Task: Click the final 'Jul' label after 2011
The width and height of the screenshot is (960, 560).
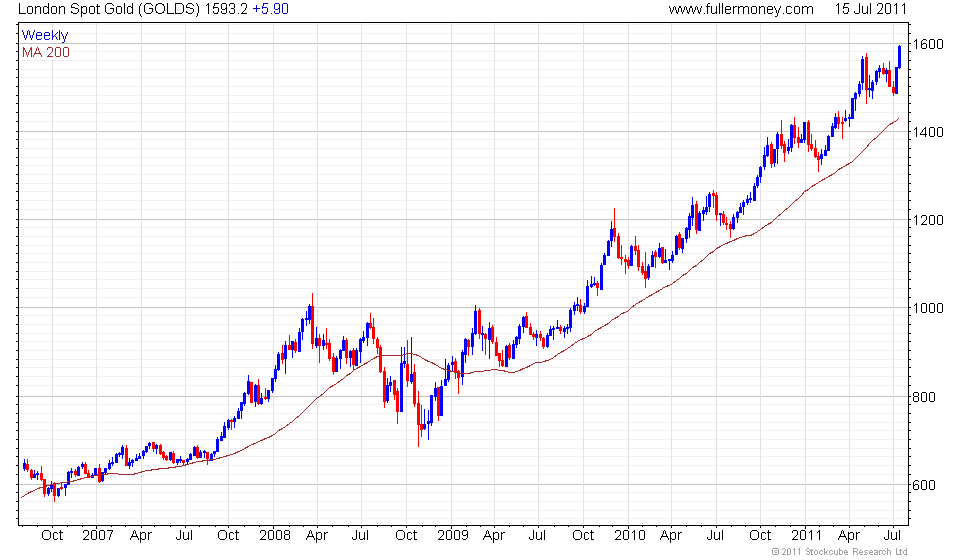Action: [893, 536]
